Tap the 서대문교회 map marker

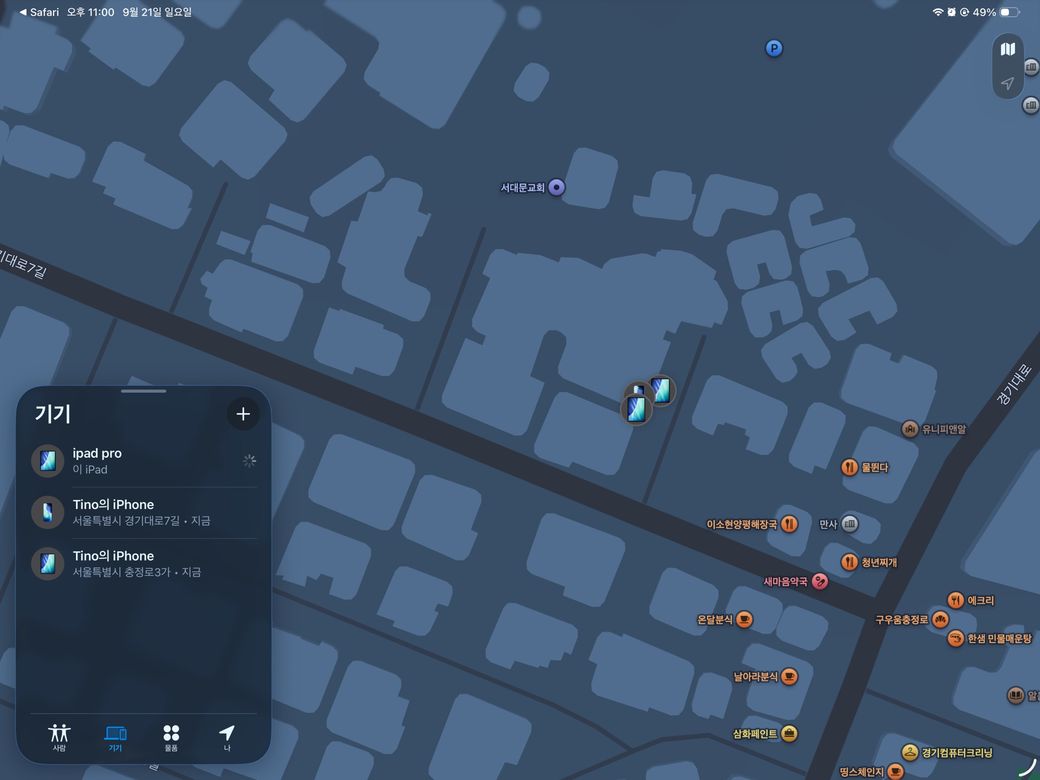(x=556, y=188)
